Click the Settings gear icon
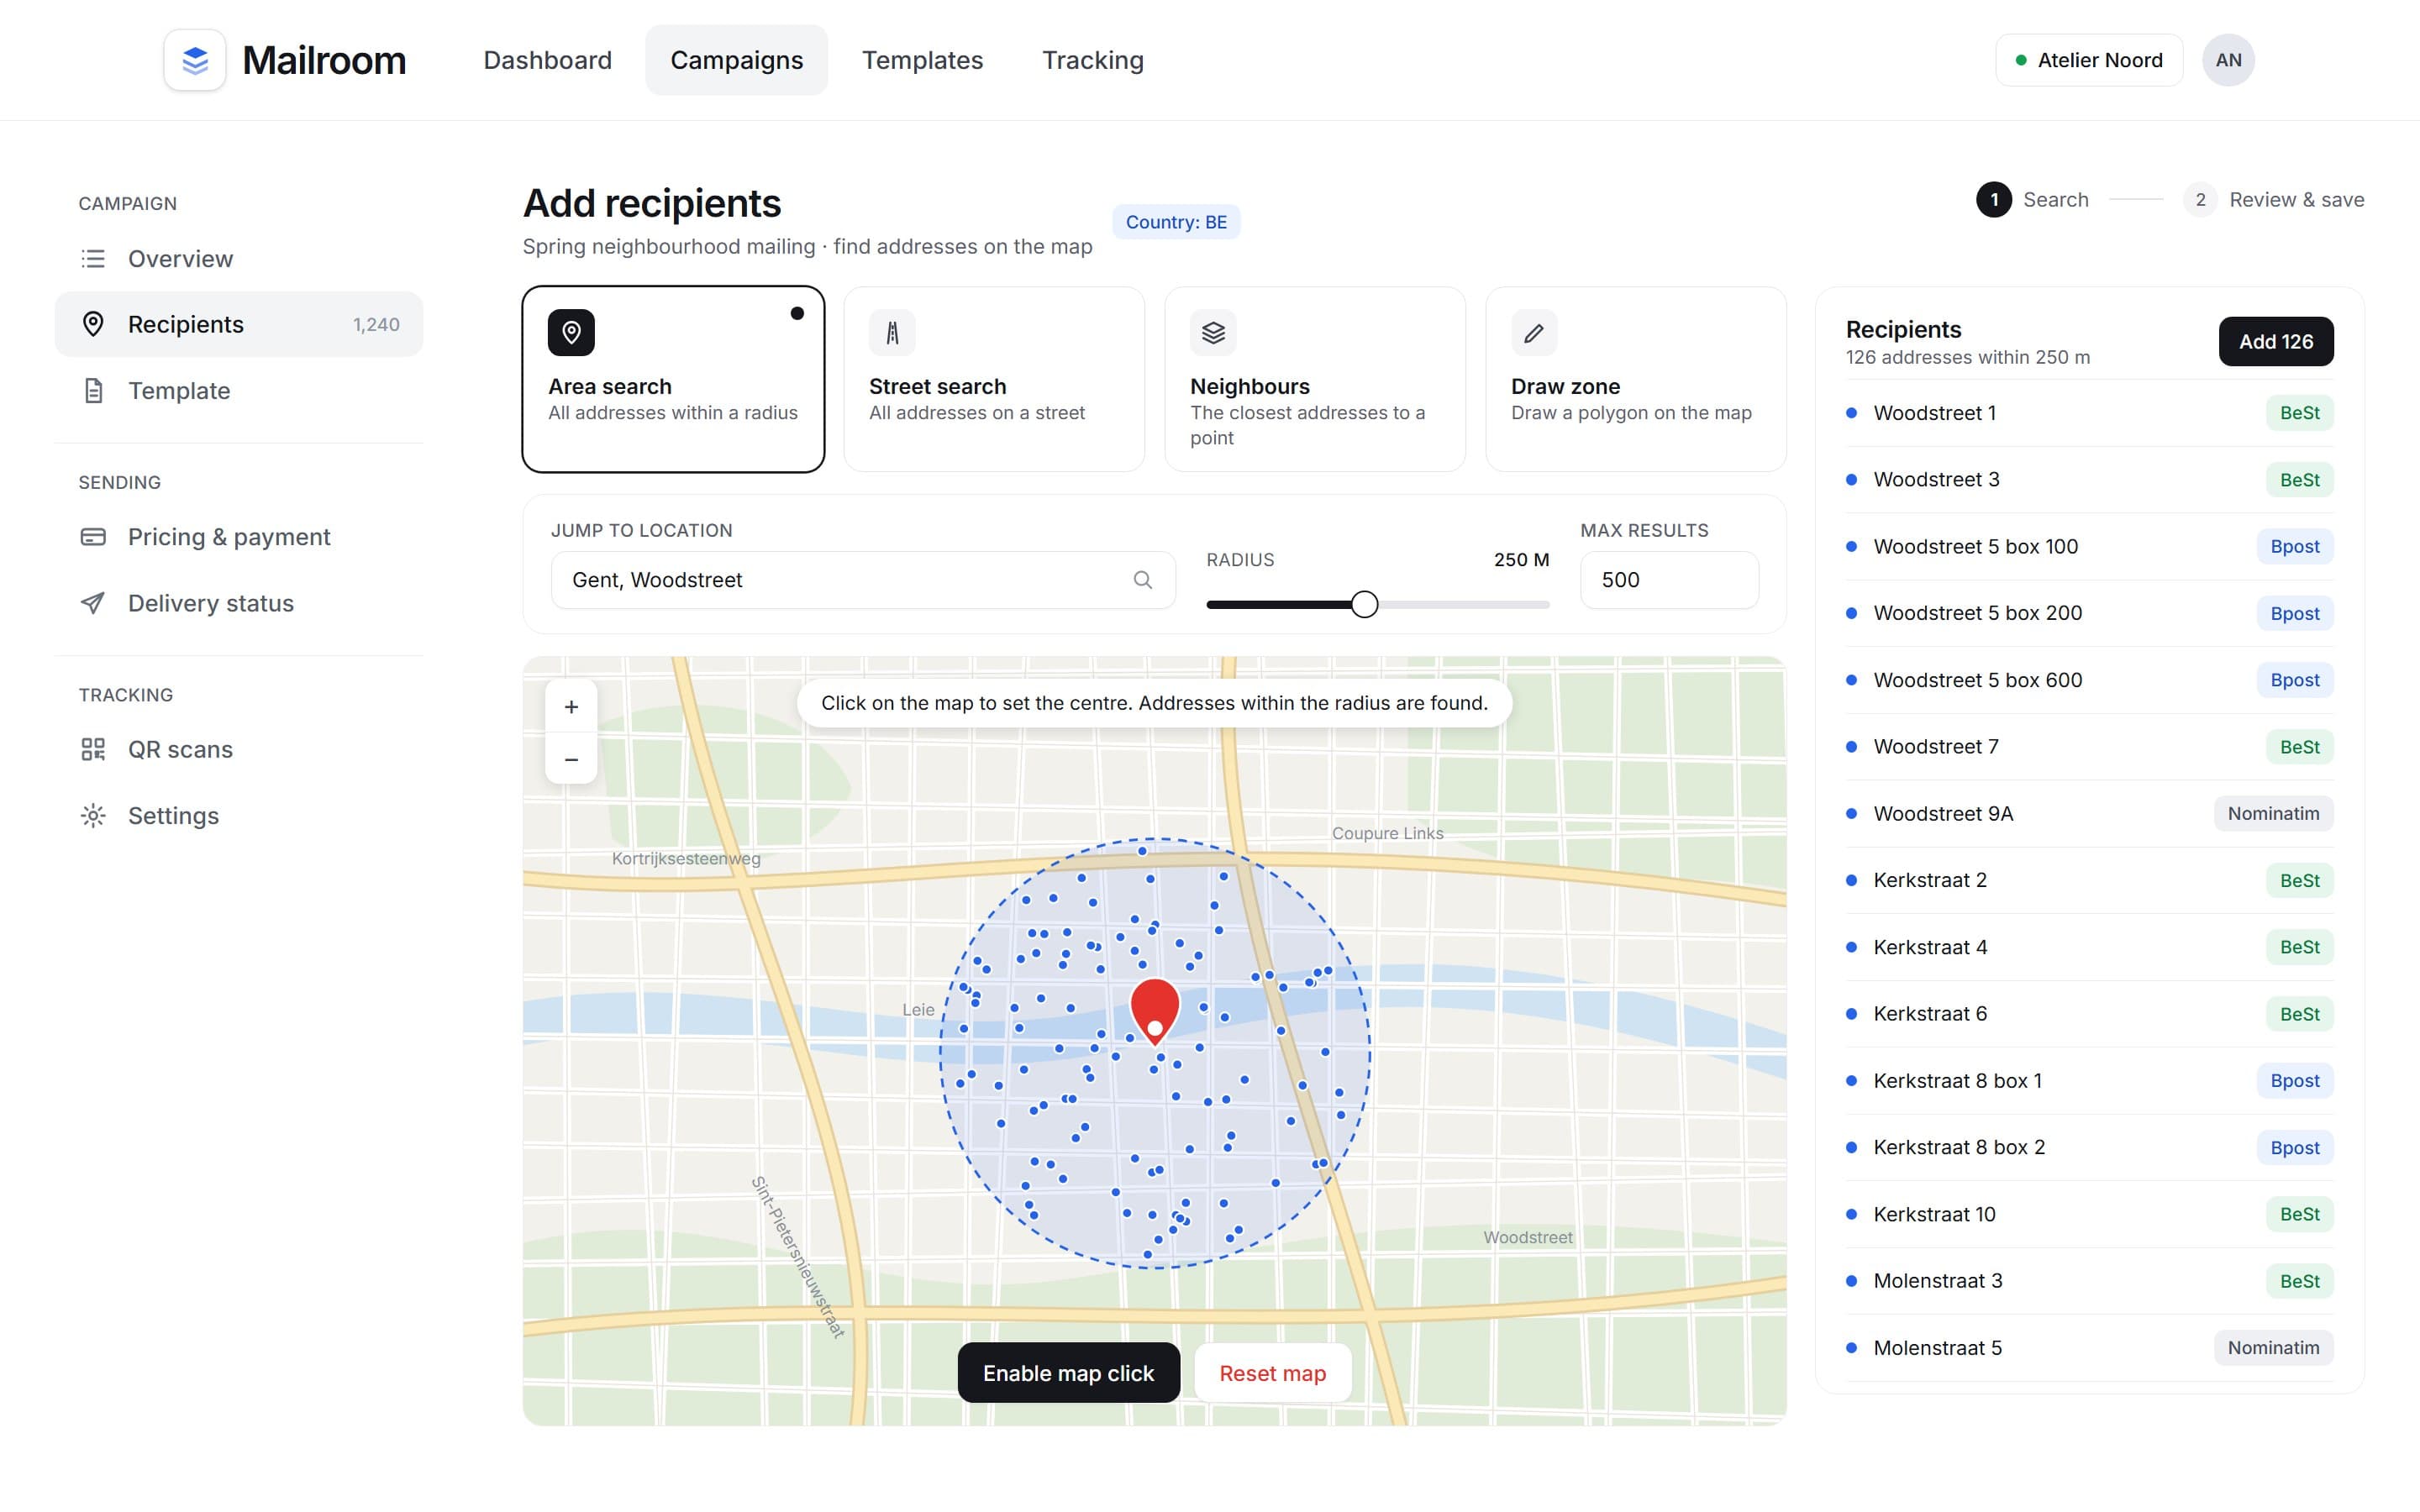Image resolution: width=2420 pixels, height=1512 pixels. [93, 816]
